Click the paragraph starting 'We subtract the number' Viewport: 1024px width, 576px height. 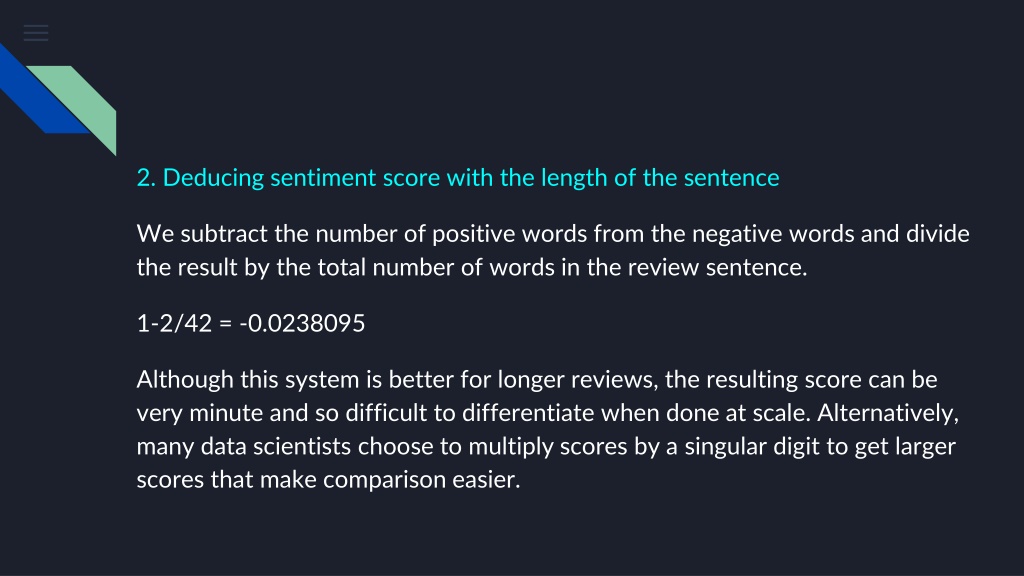pyautogui.click(x=553, y=250)
